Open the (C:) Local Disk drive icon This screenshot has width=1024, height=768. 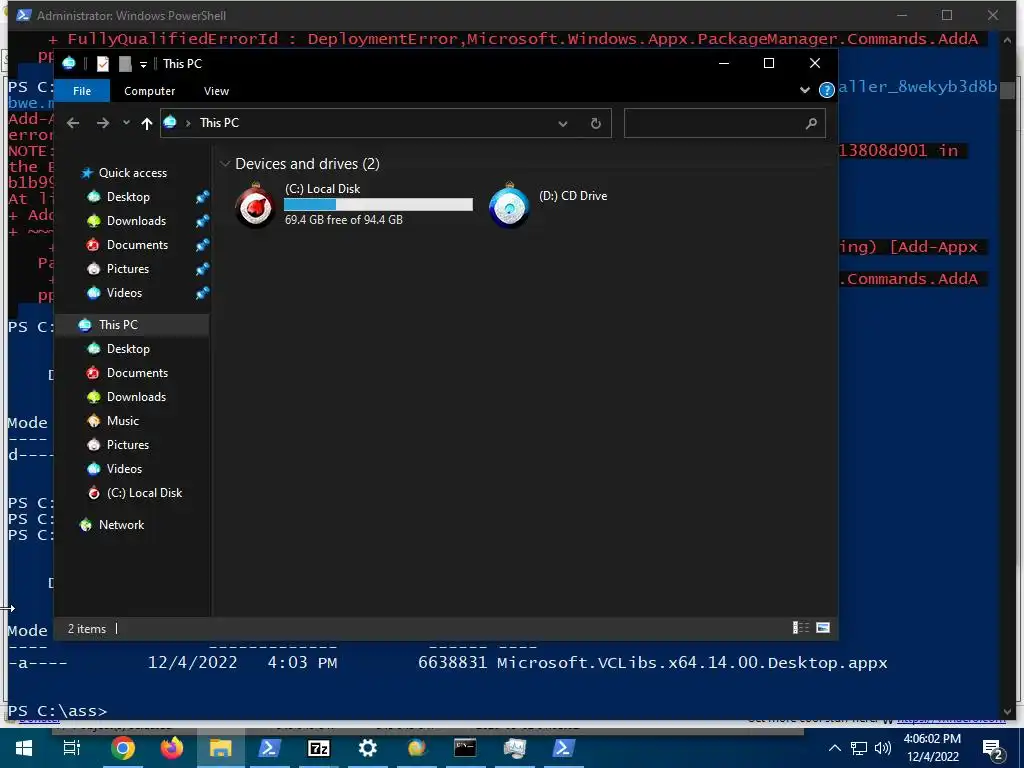(x=255, y=205)
